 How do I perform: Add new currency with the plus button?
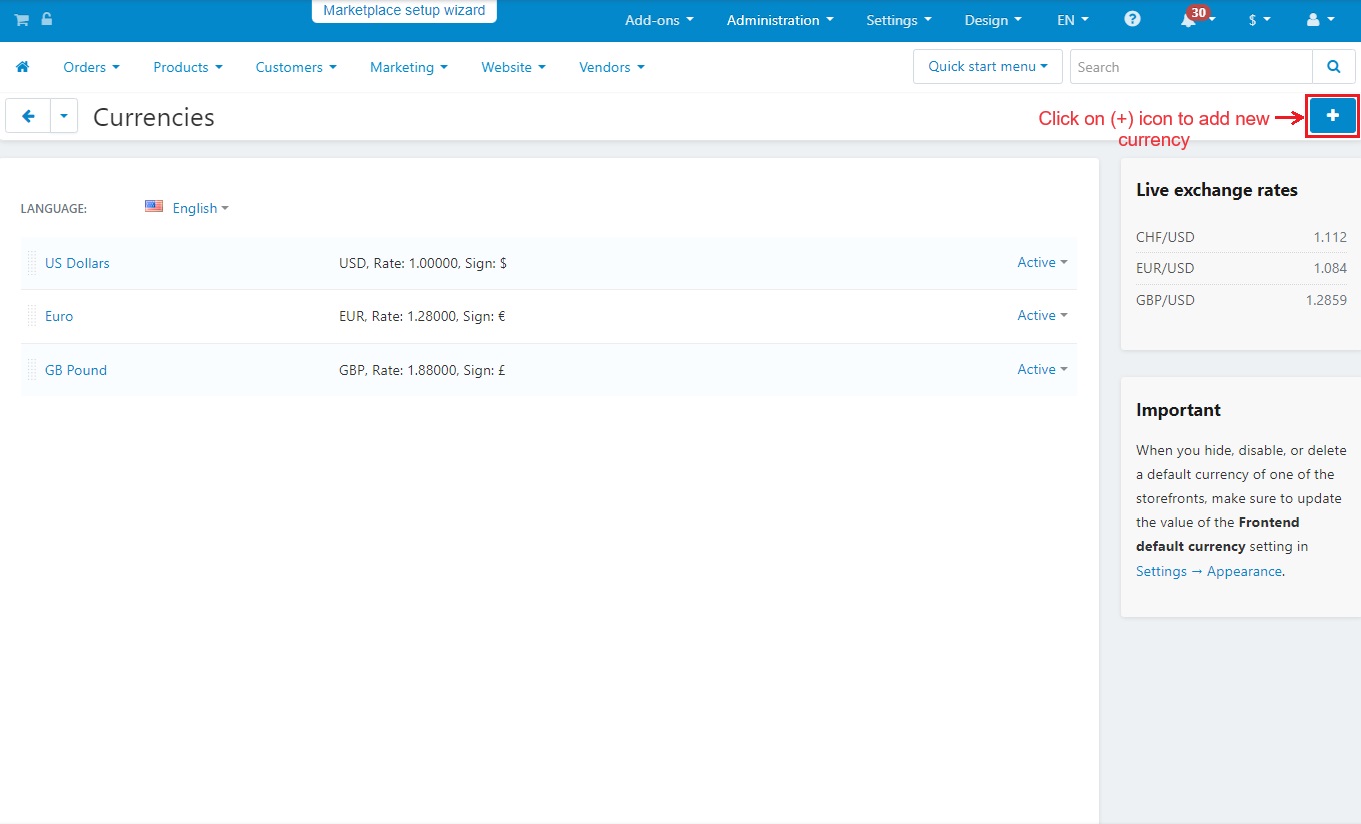click(1332, 116)
